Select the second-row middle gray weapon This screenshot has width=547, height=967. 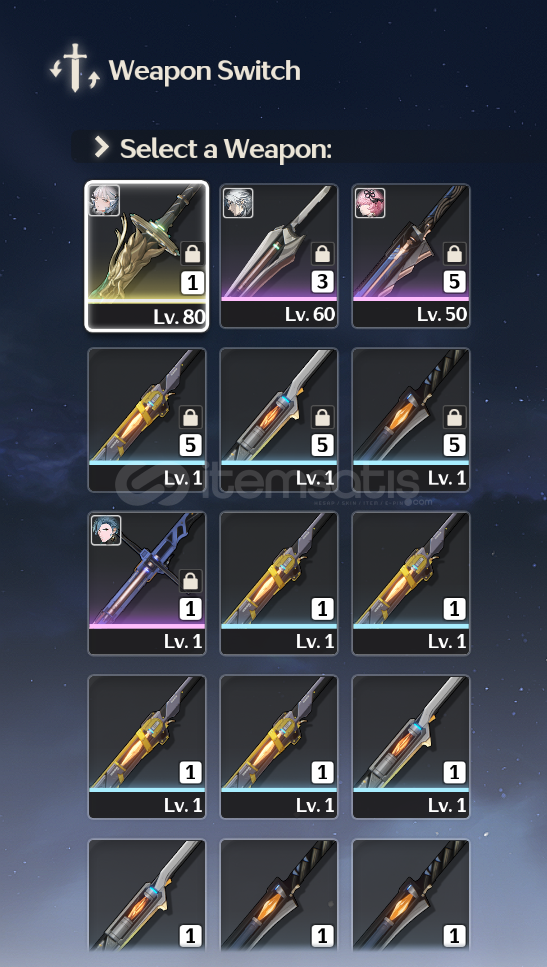(279, 420)
